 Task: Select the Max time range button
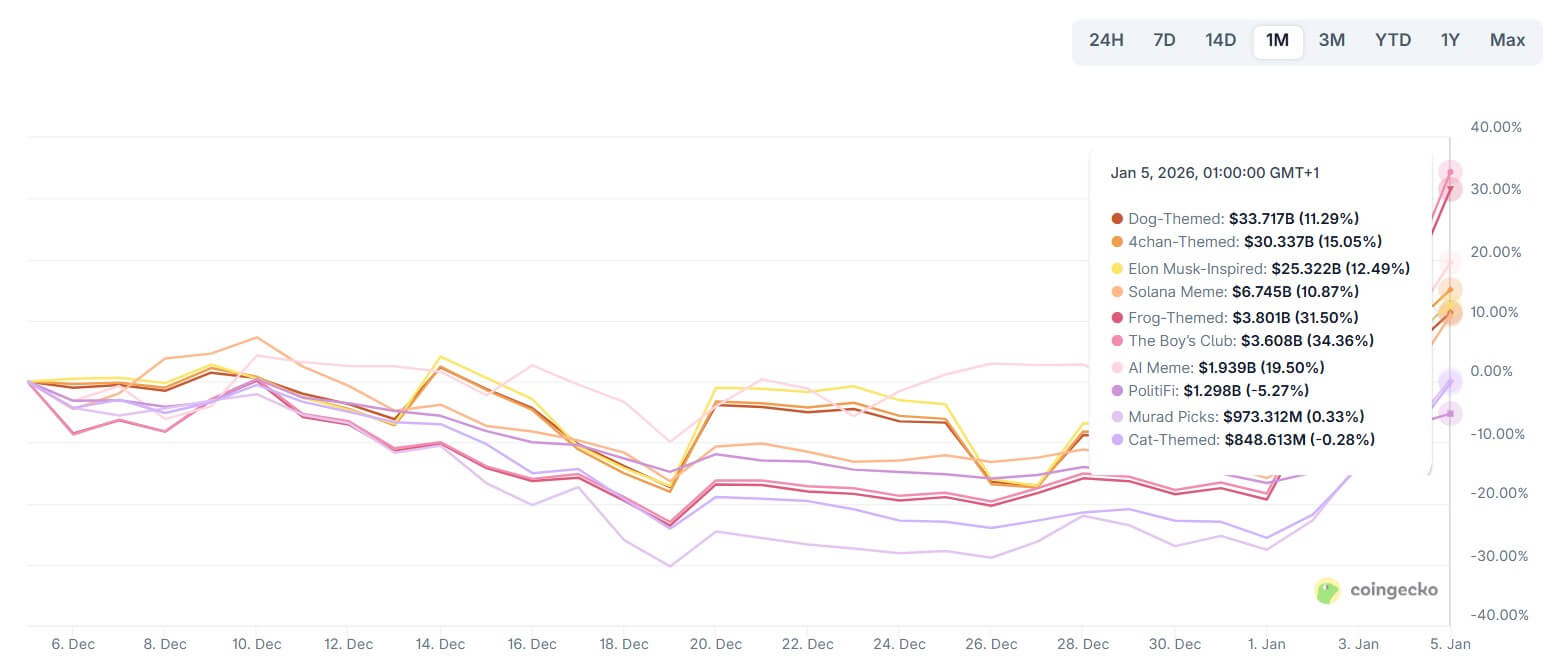pos(1507,41)
